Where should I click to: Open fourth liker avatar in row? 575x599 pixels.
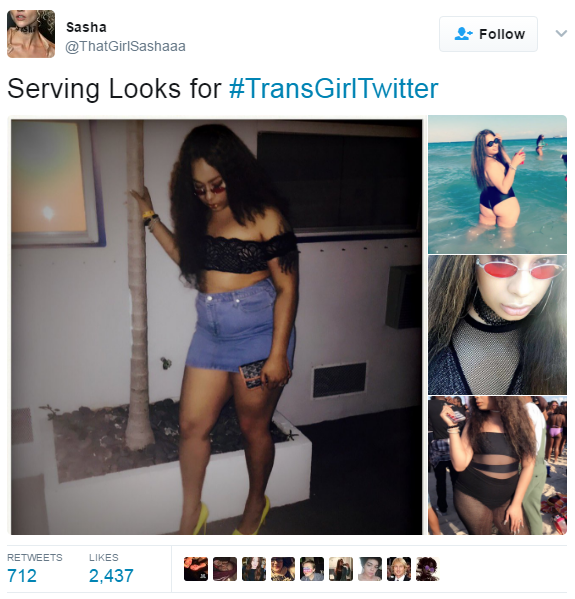283,569
